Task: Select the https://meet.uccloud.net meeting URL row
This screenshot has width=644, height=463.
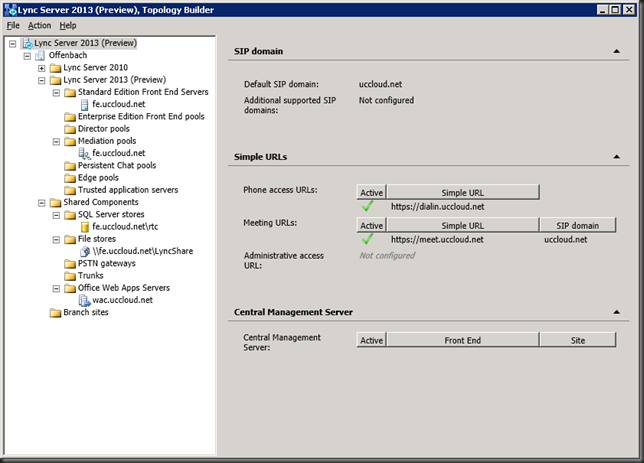Action: click(x=486, y=240)
